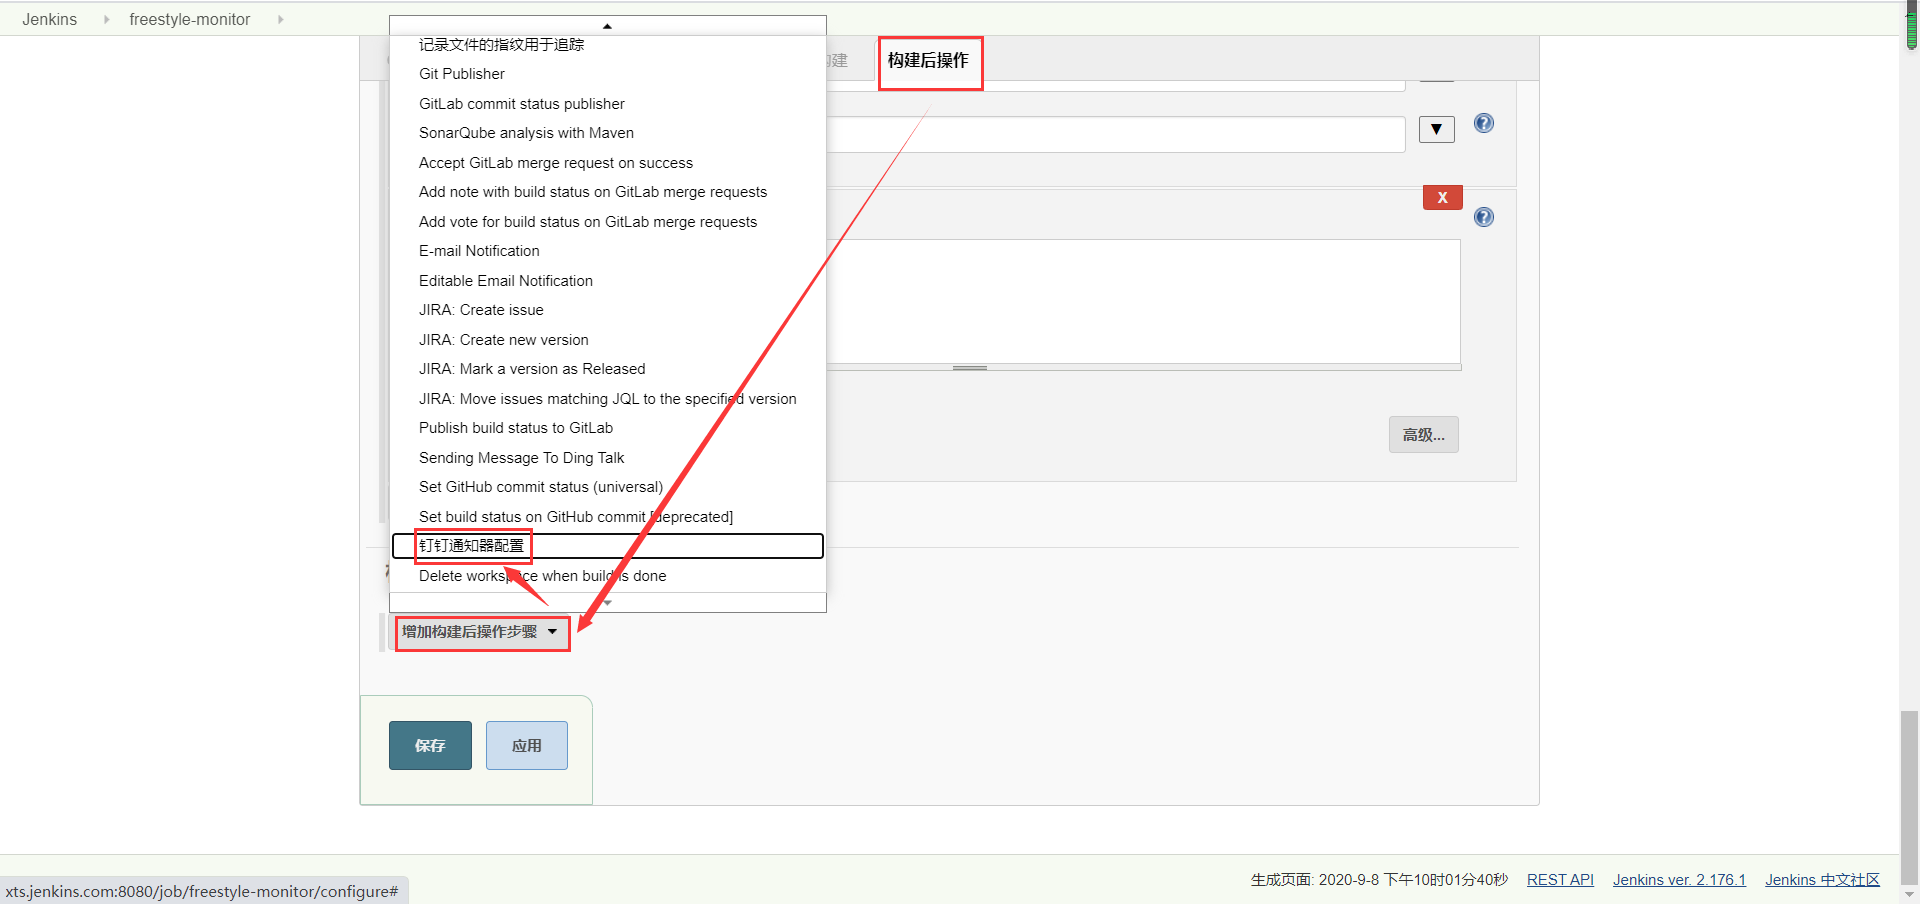Expand the Jenkins breadcrumb arrow
1920x904 pixels.
106,19
